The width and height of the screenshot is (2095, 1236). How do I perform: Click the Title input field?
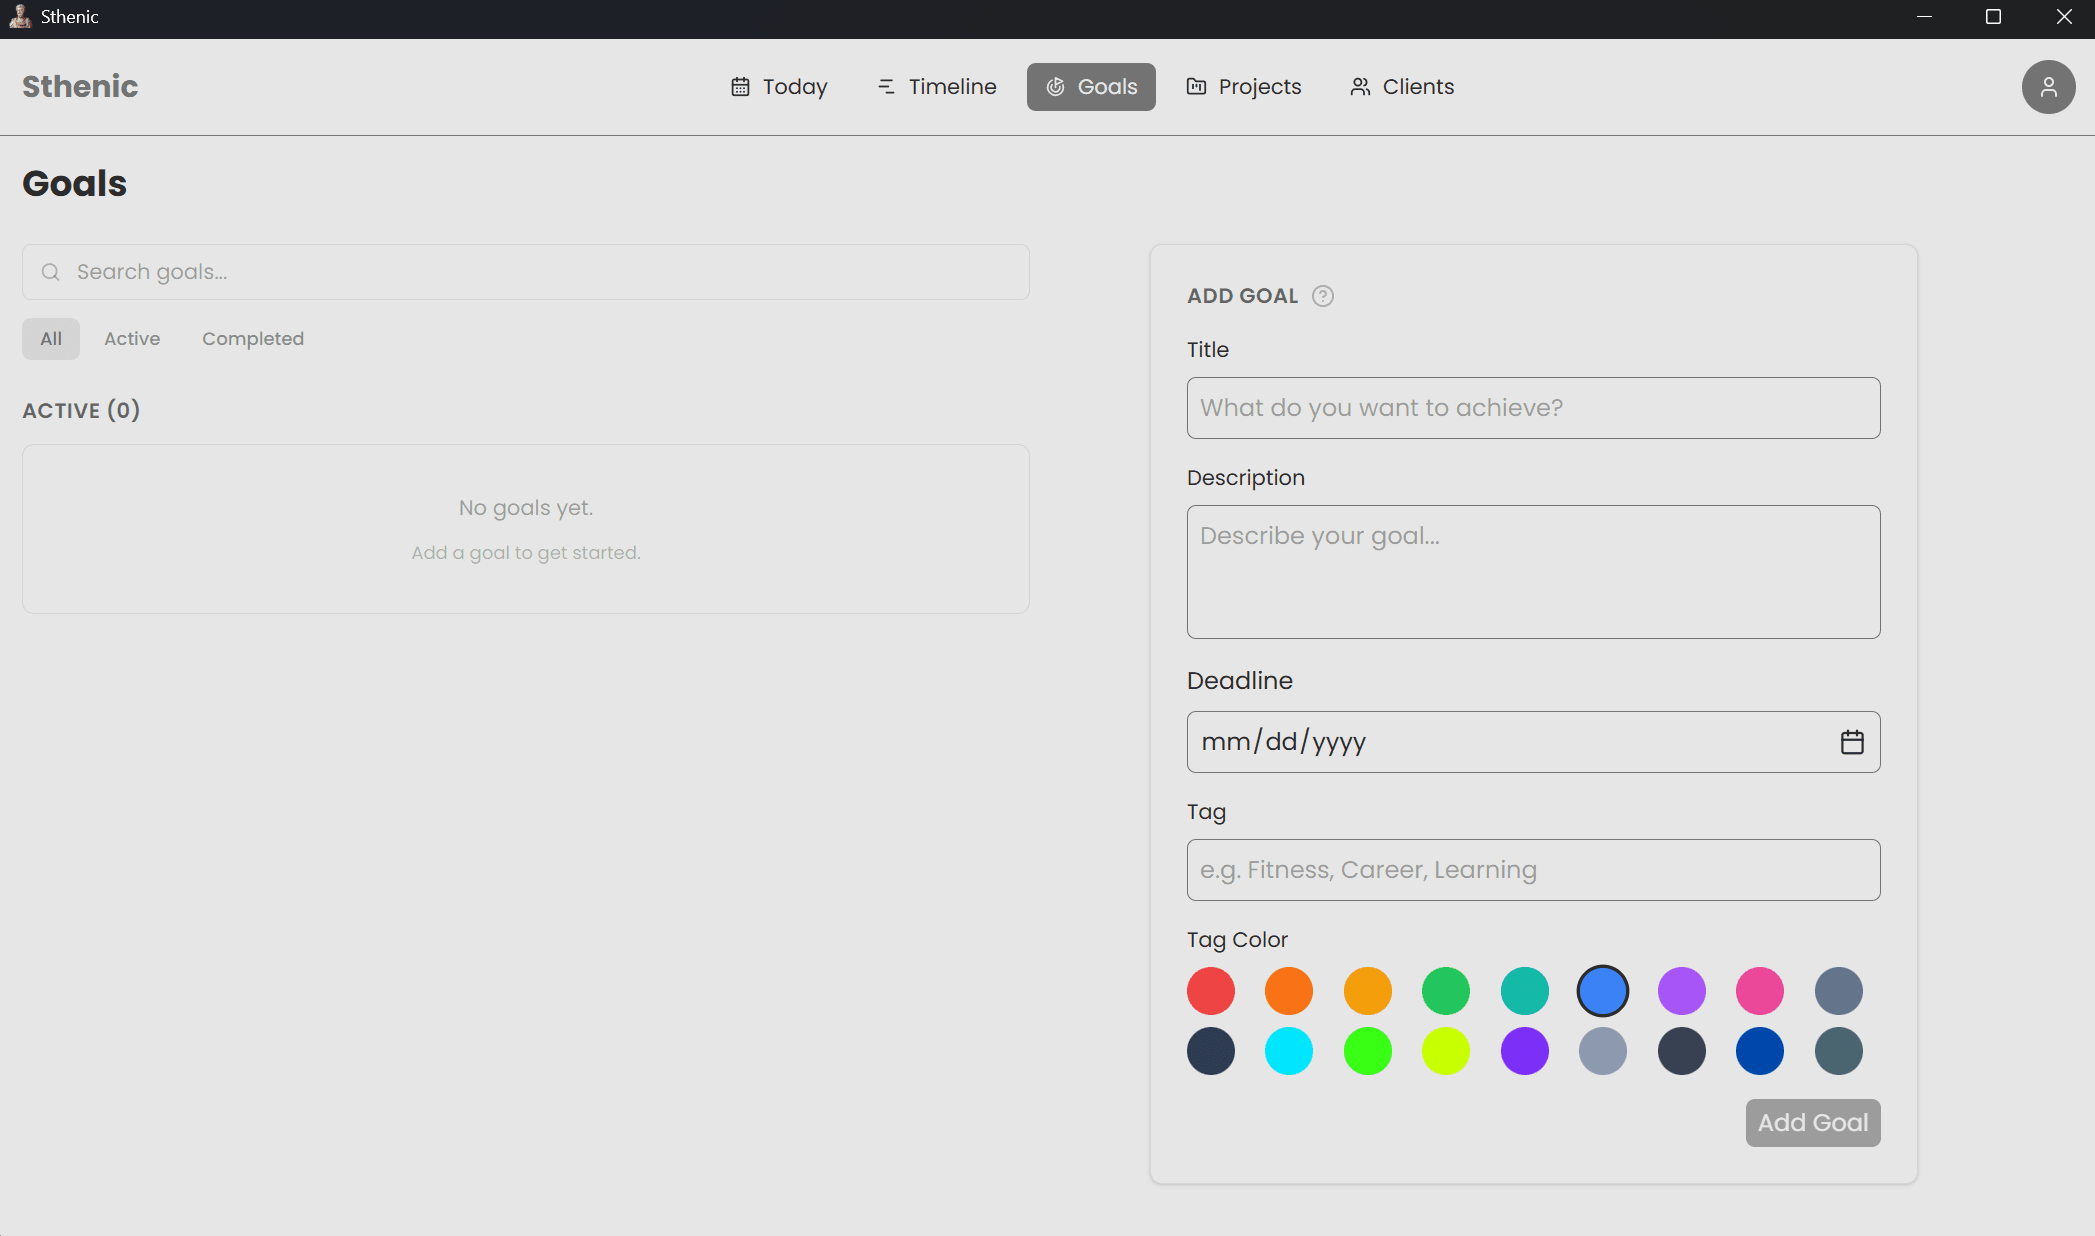(x=1533, y=408)
